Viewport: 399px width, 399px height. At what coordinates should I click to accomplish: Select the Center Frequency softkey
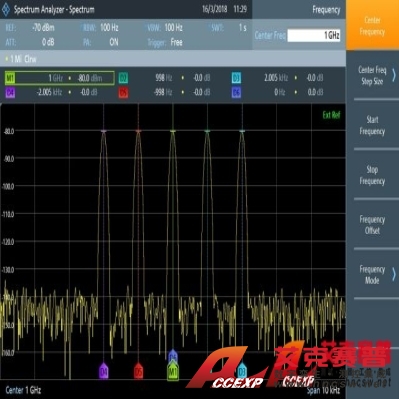373,25
